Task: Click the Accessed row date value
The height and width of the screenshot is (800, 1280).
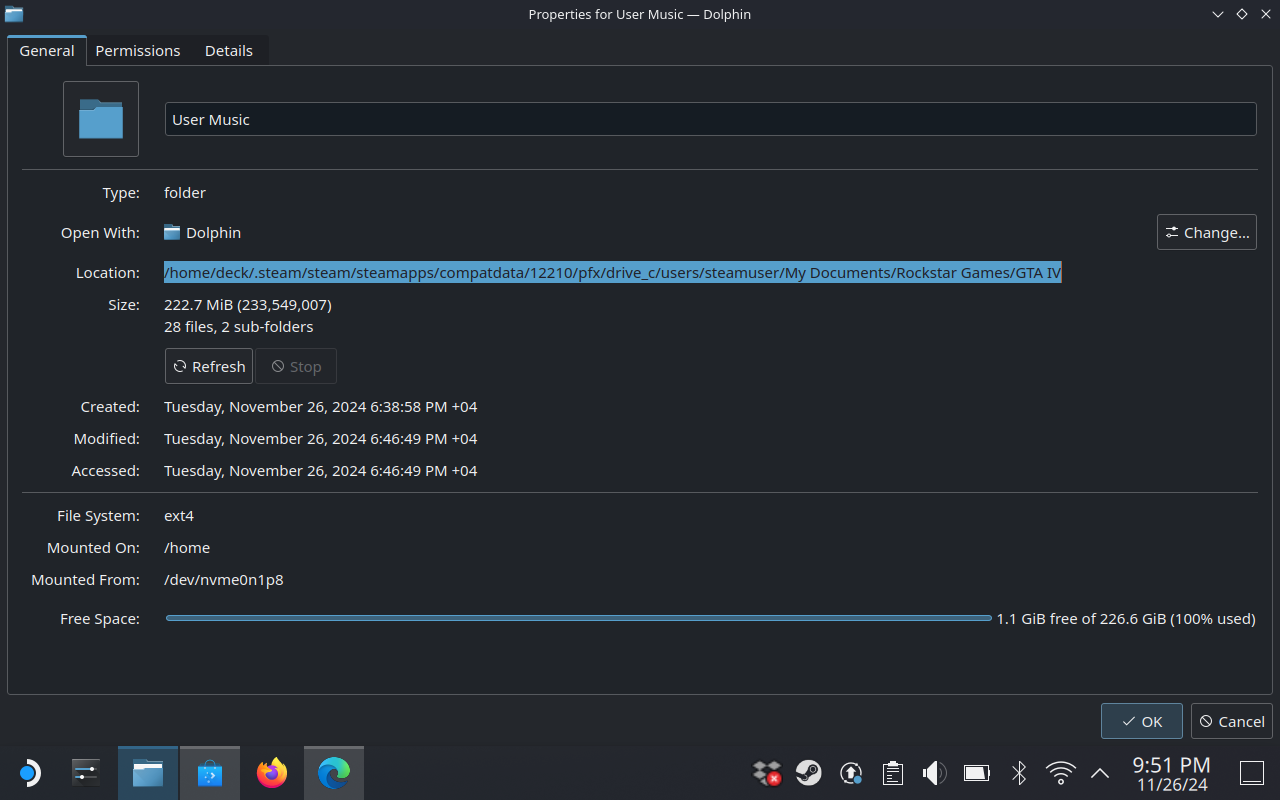Action: pos(321,471)
